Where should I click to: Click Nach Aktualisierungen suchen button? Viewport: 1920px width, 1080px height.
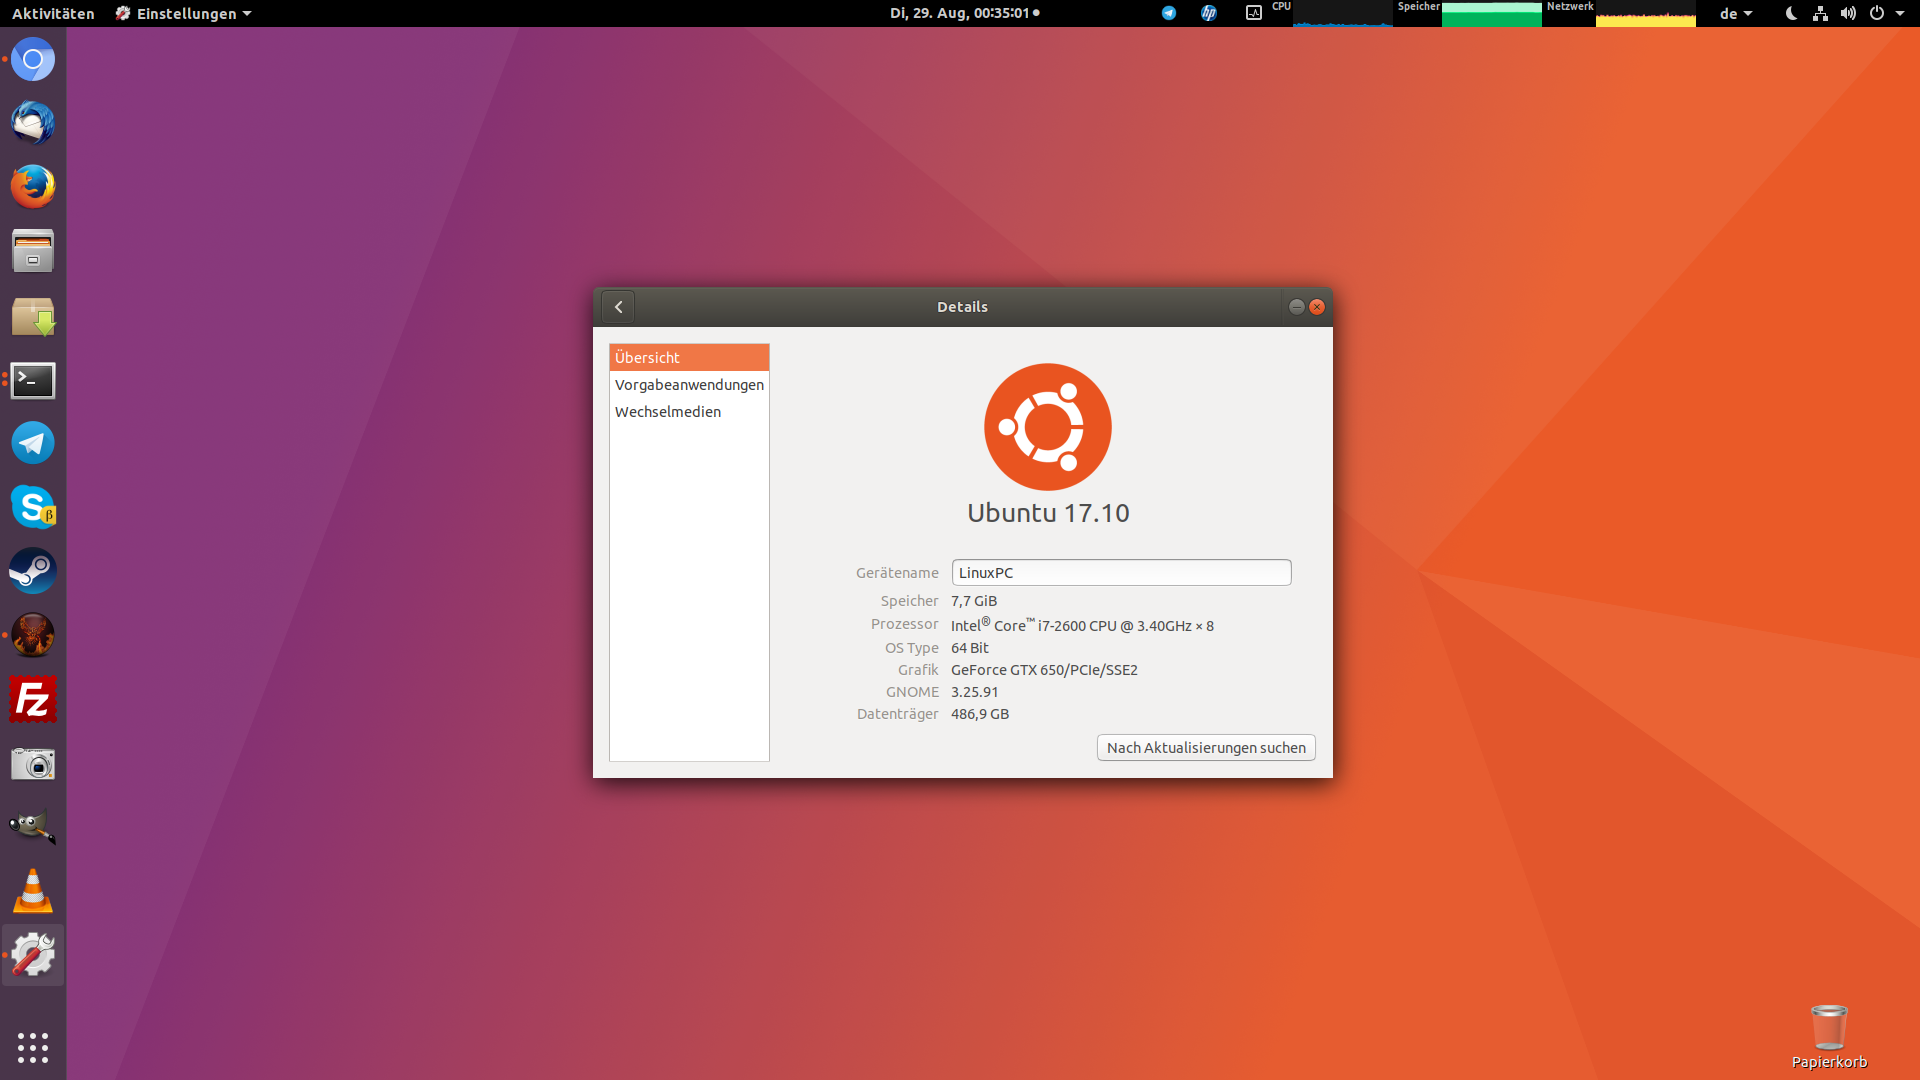click(x=1206, y=748)
